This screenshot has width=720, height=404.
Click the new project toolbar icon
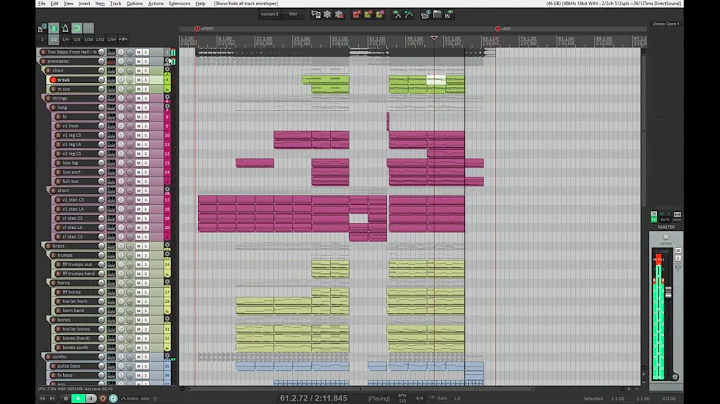pos(41,28)
